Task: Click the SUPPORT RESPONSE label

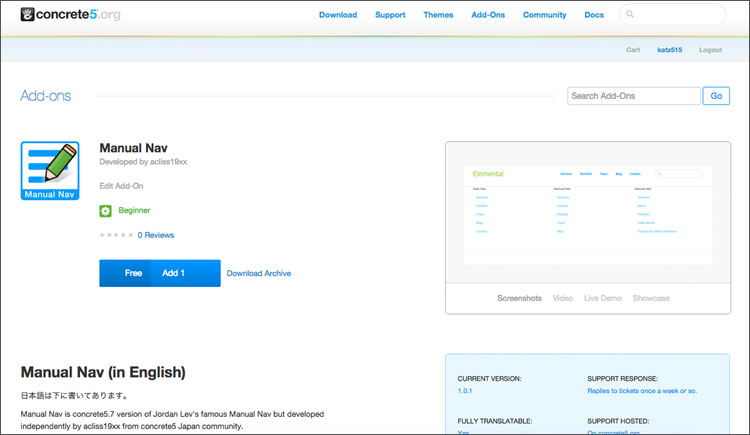Action: (622, 379)
